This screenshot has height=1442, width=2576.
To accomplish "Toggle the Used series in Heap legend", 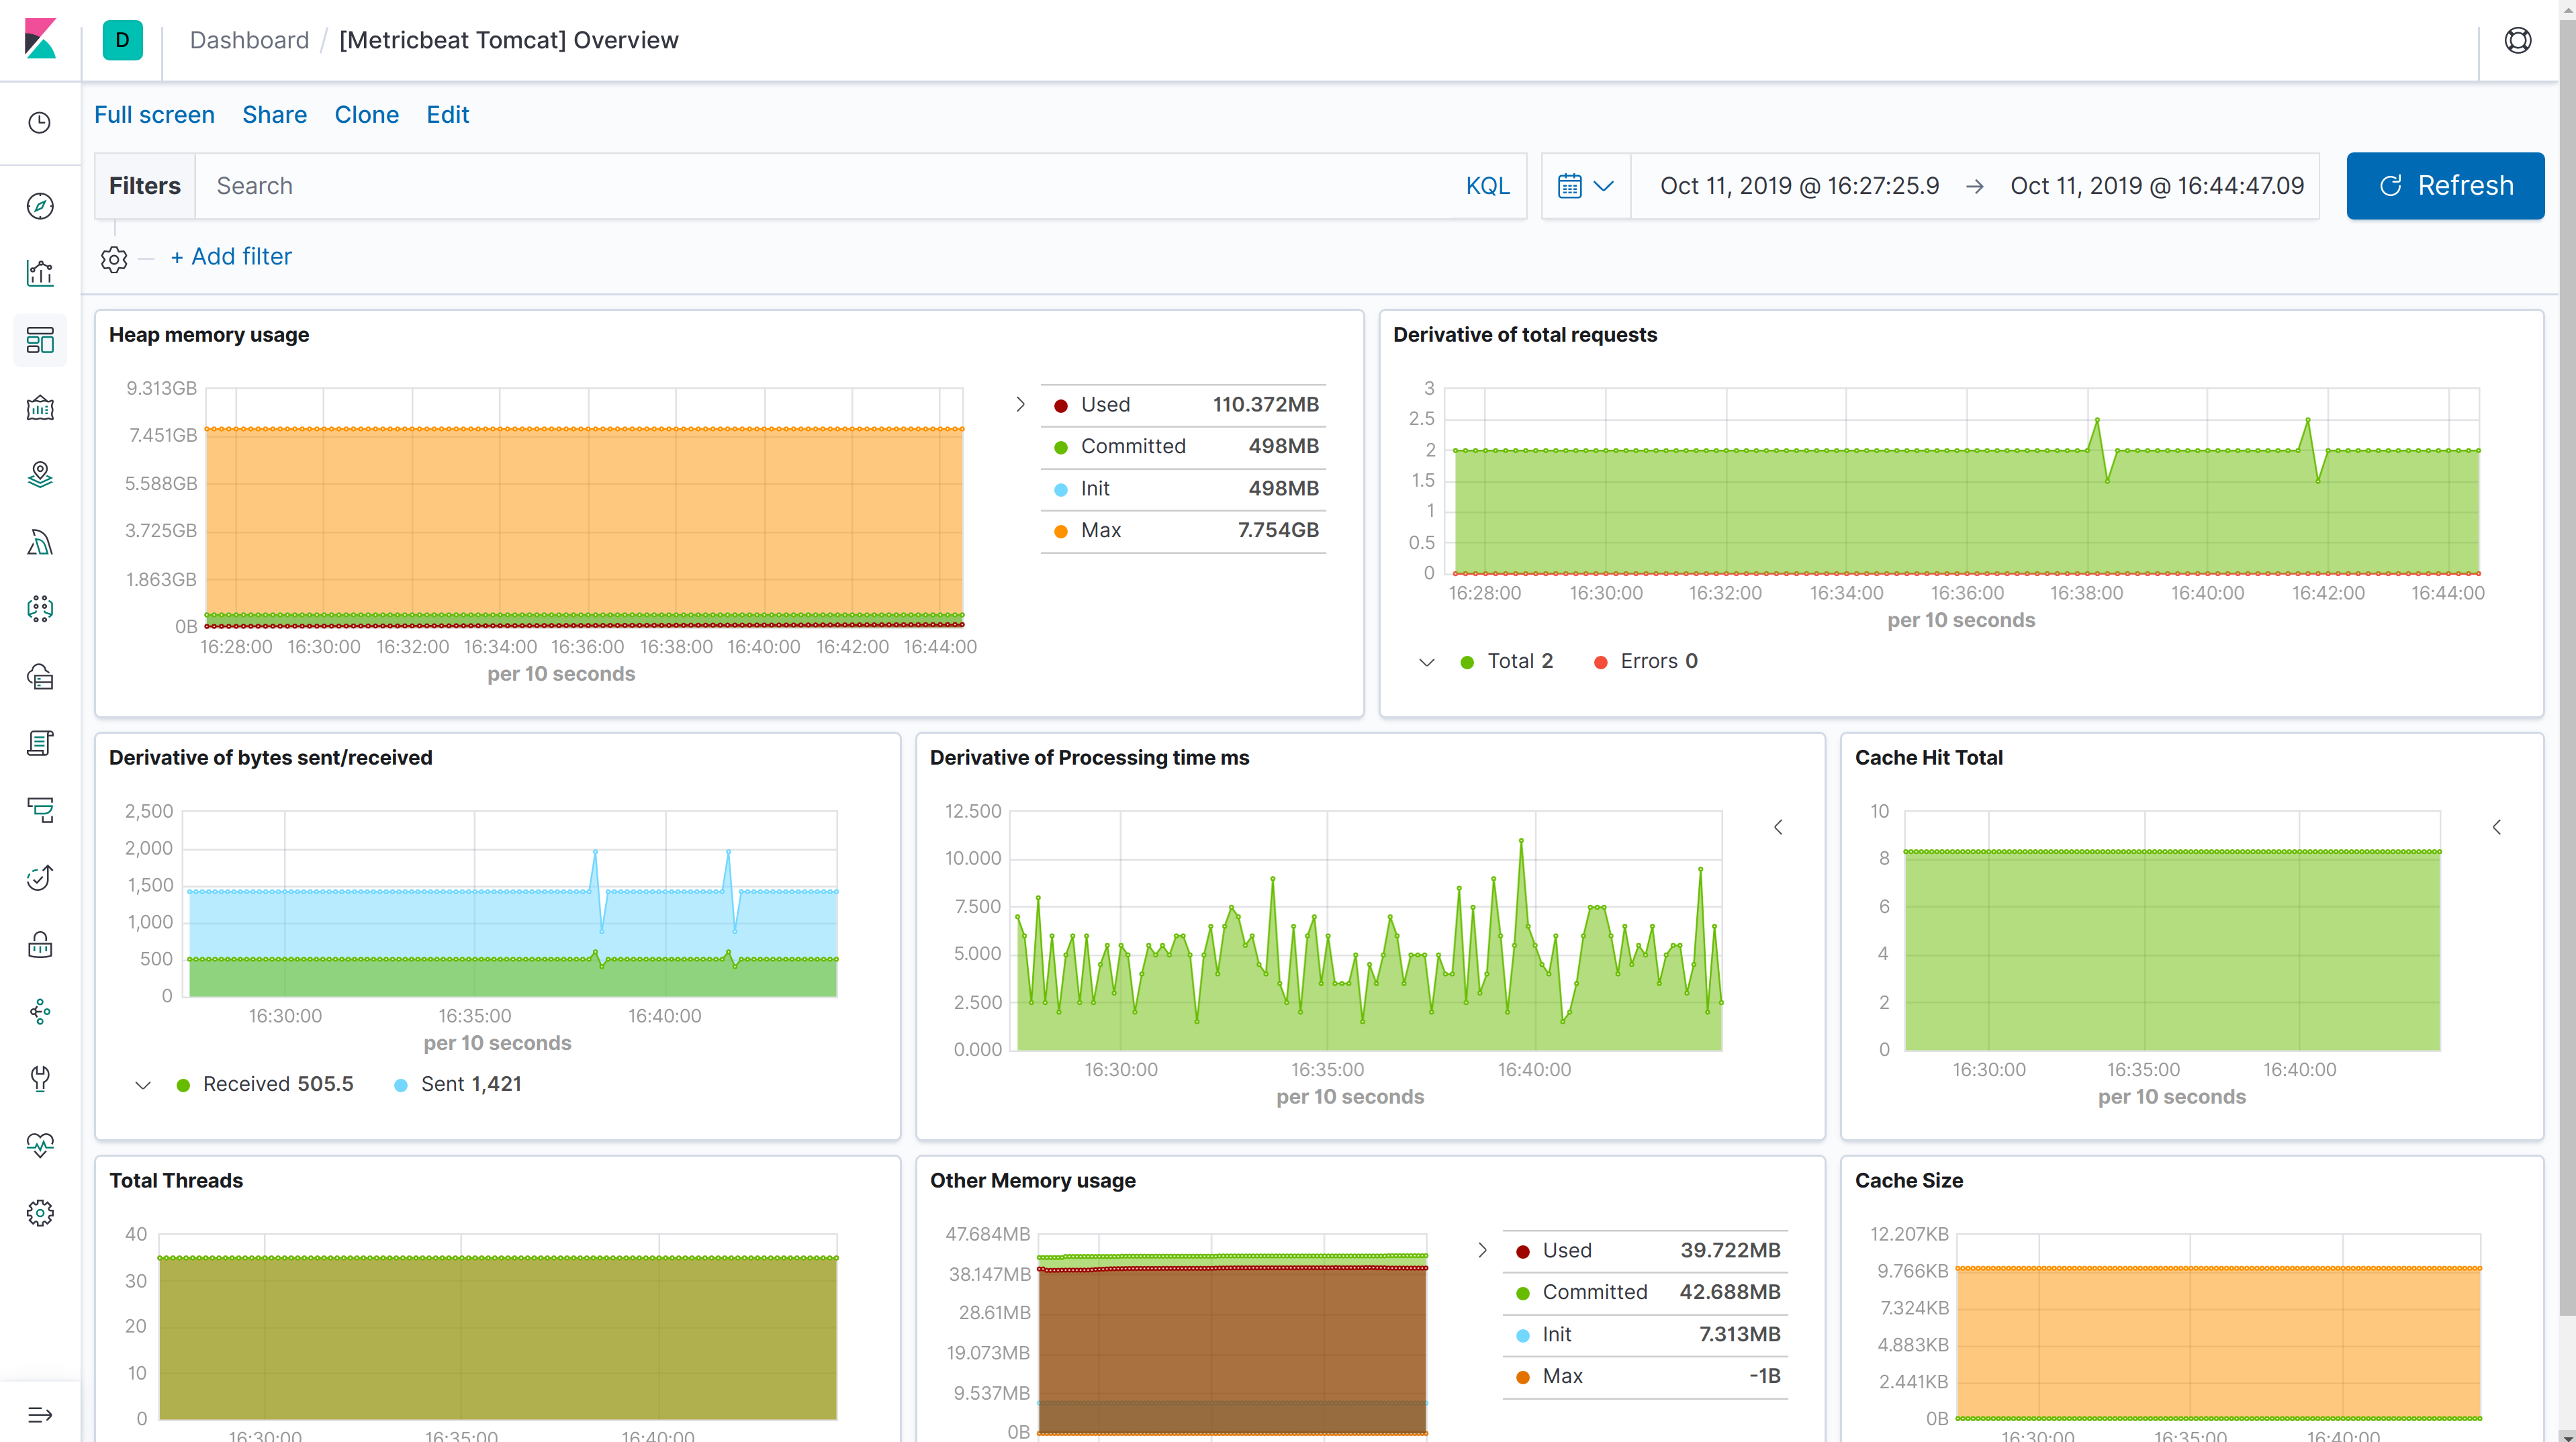I will (1105, 405).
